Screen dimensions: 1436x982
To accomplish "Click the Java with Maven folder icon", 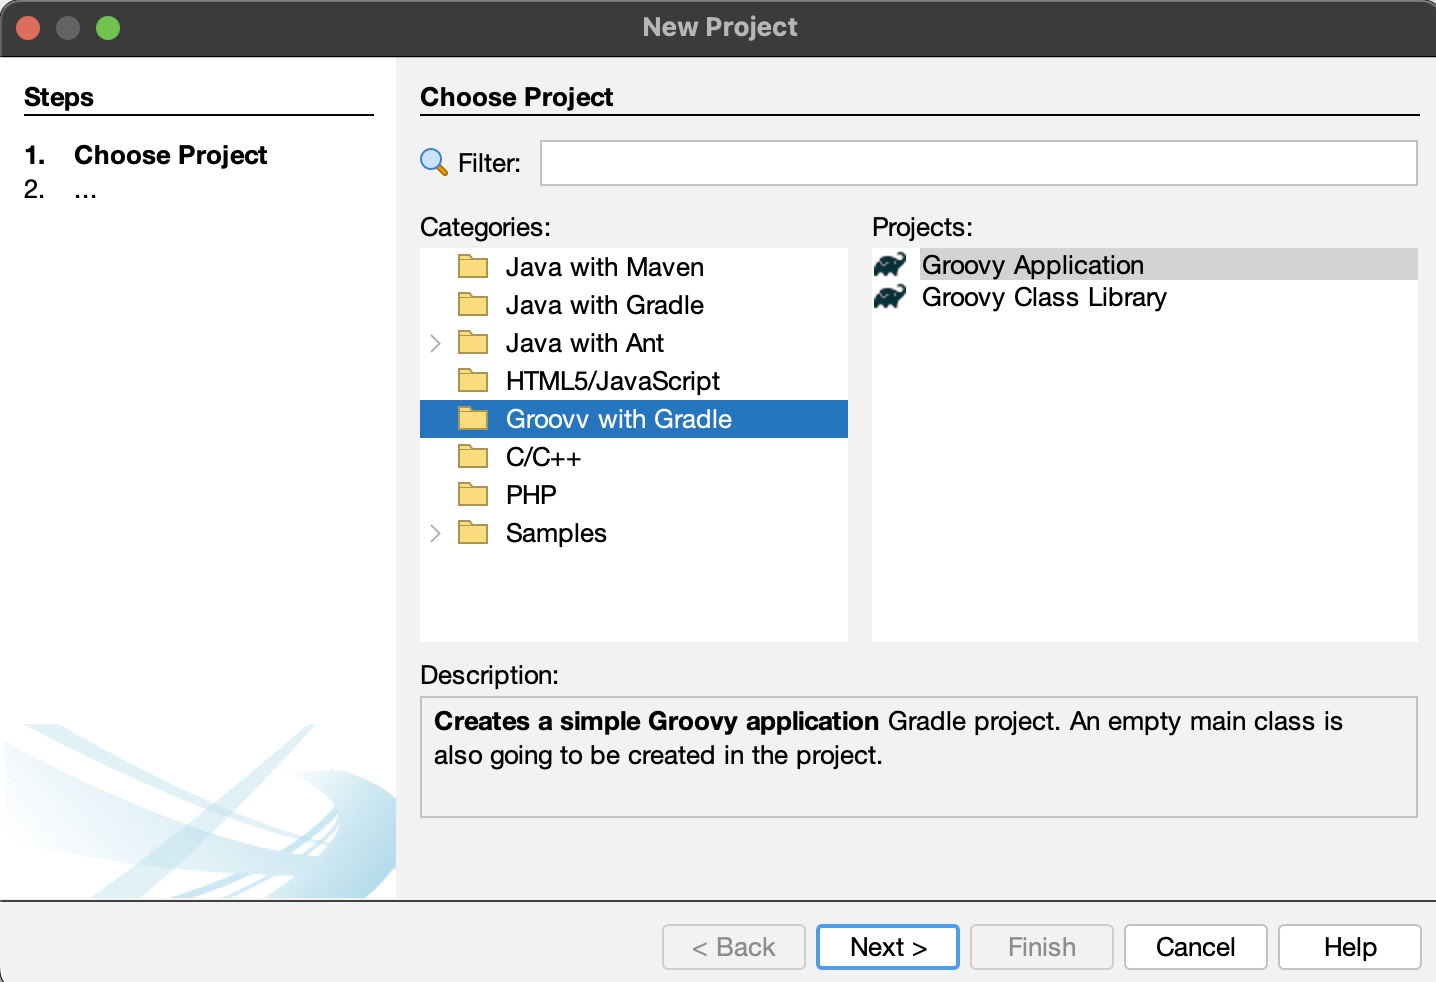I will (x=473, y=267).
